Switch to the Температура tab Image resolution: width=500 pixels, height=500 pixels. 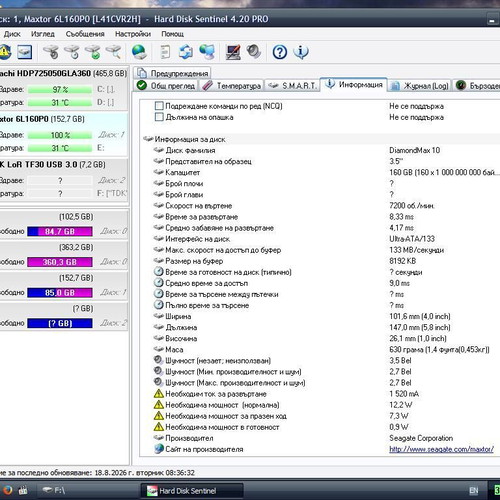click(x=232, y=86)
